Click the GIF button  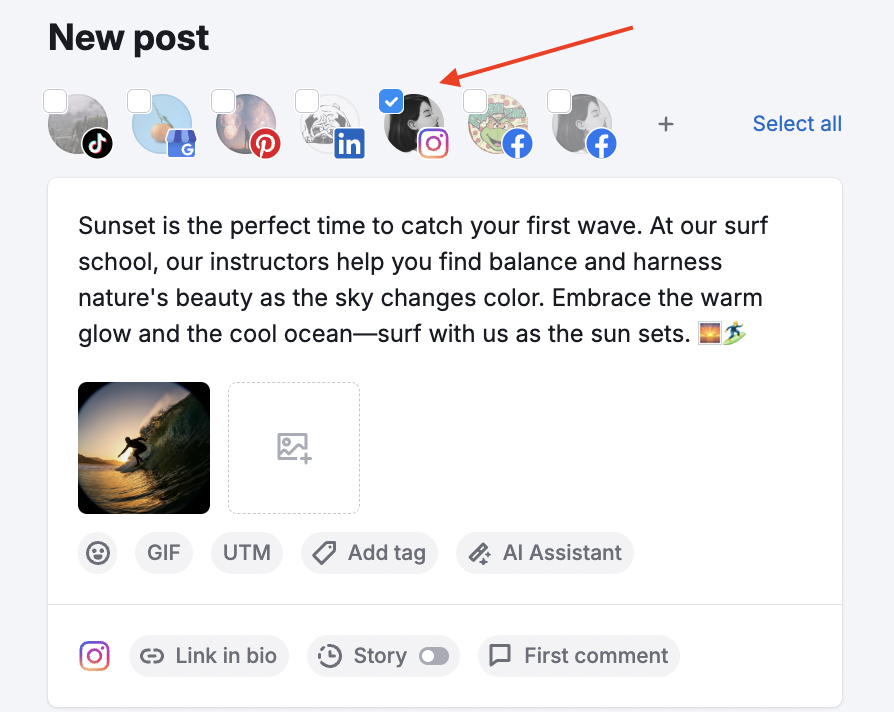(x=163, y=552)
